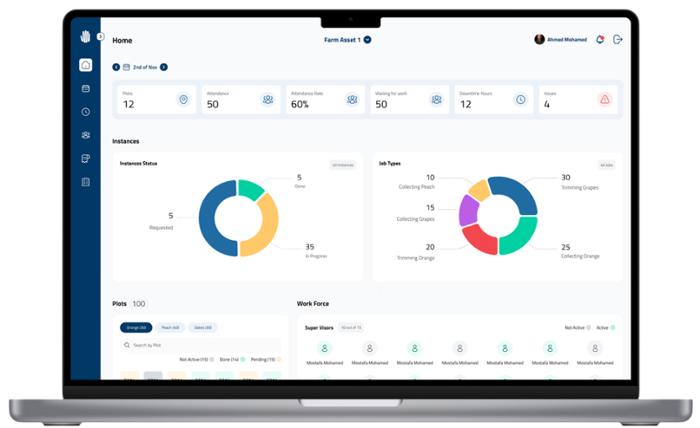Select the Orange plots tab pill
The height and width of the screenshot is (428, 700).
(136, 328)
